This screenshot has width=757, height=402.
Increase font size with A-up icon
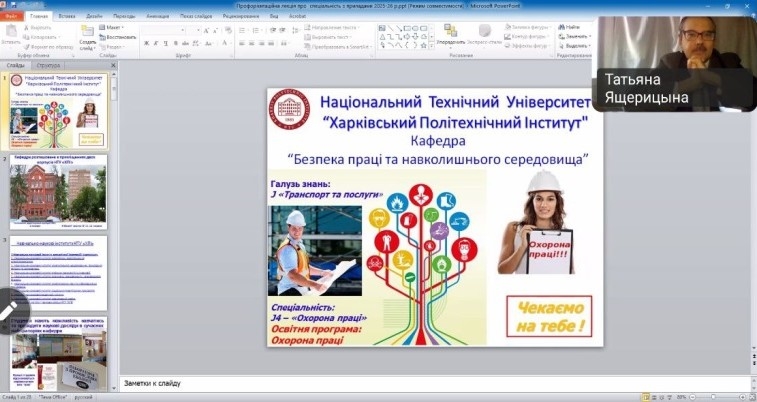[x=206, y=30]
